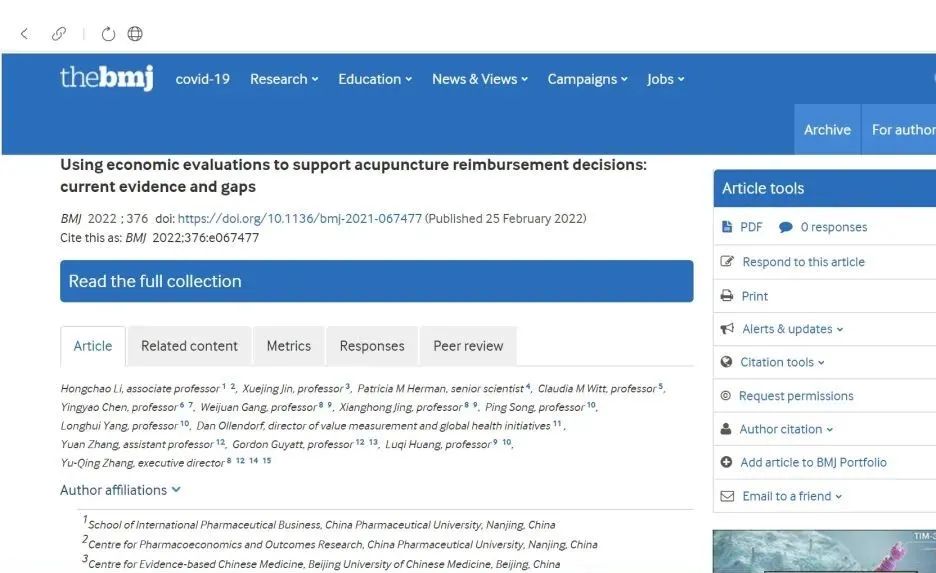Reload the page with refresh icon
Screen dimensions: 936x573
(108, 34)
